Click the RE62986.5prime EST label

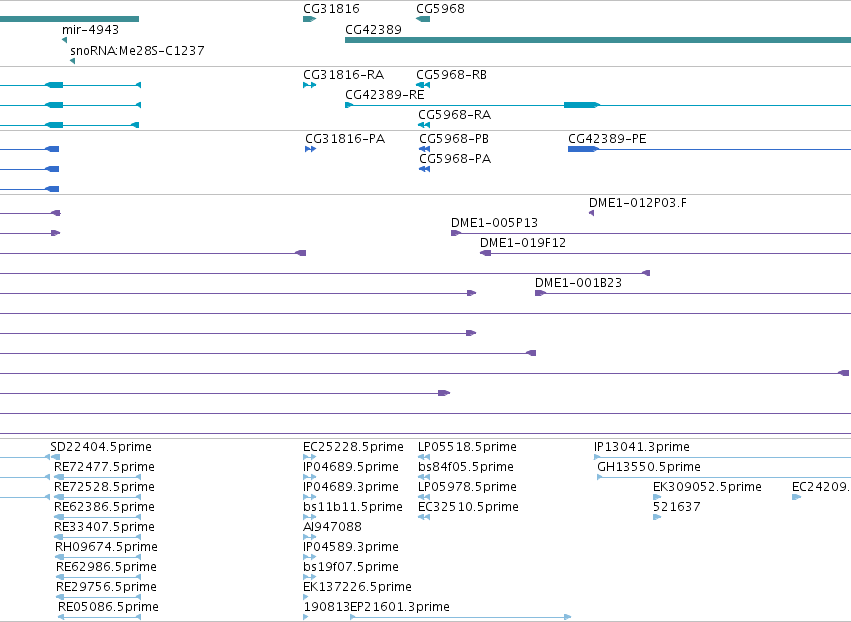(x=106, y=568)
